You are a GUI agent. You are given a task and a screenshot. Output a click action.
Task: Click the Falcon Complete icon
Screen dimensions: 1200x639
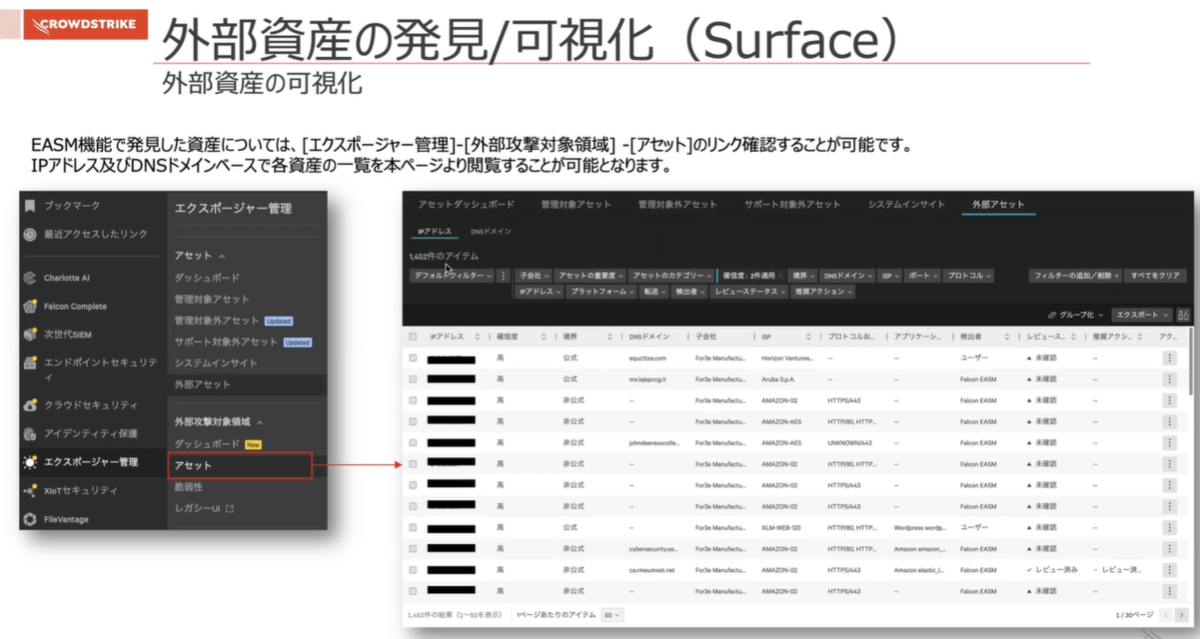(x=30, y=306)
